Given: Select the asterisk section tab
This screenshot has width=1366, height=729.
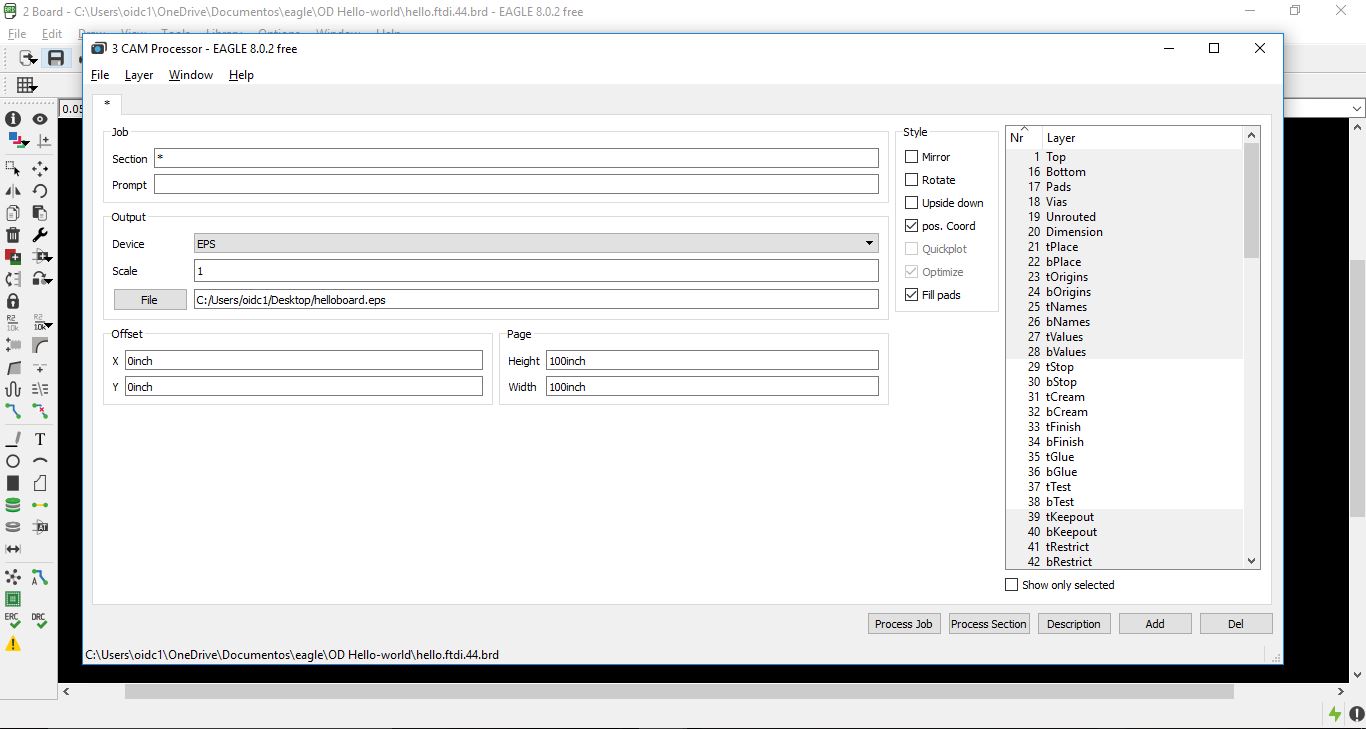Looking at the screenshot, I should click(x=107, y=104).
